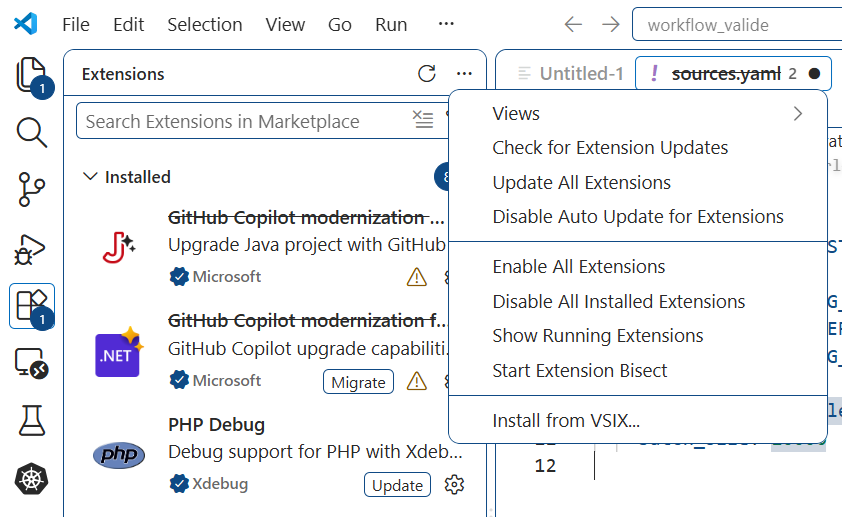The image size is (842, 517).
Task: Select the Extensions view icon
Action: pyautogui.click(x=32, y=306)
